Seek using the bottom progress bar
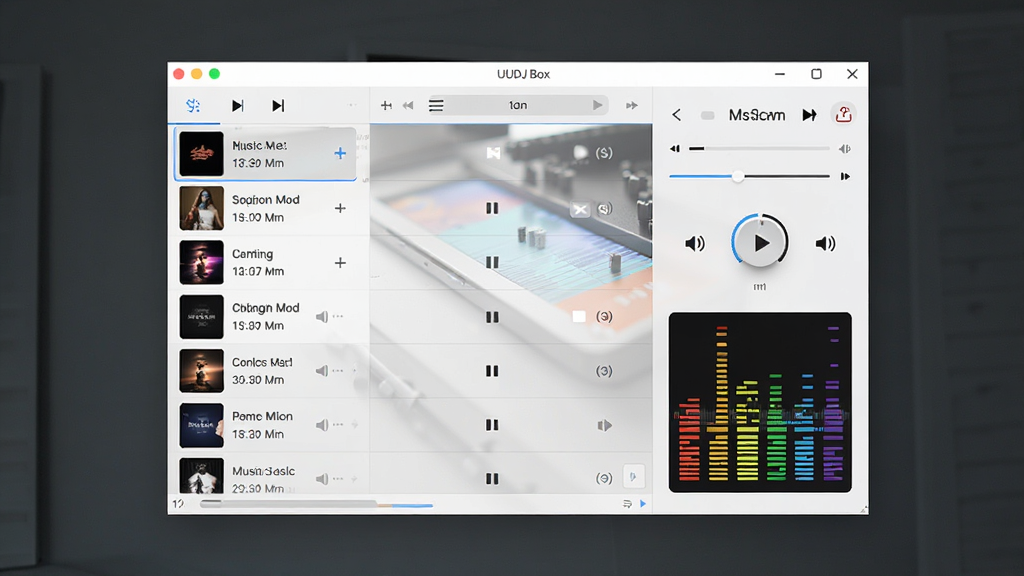1024x576 pixels. tap(317, 504)
